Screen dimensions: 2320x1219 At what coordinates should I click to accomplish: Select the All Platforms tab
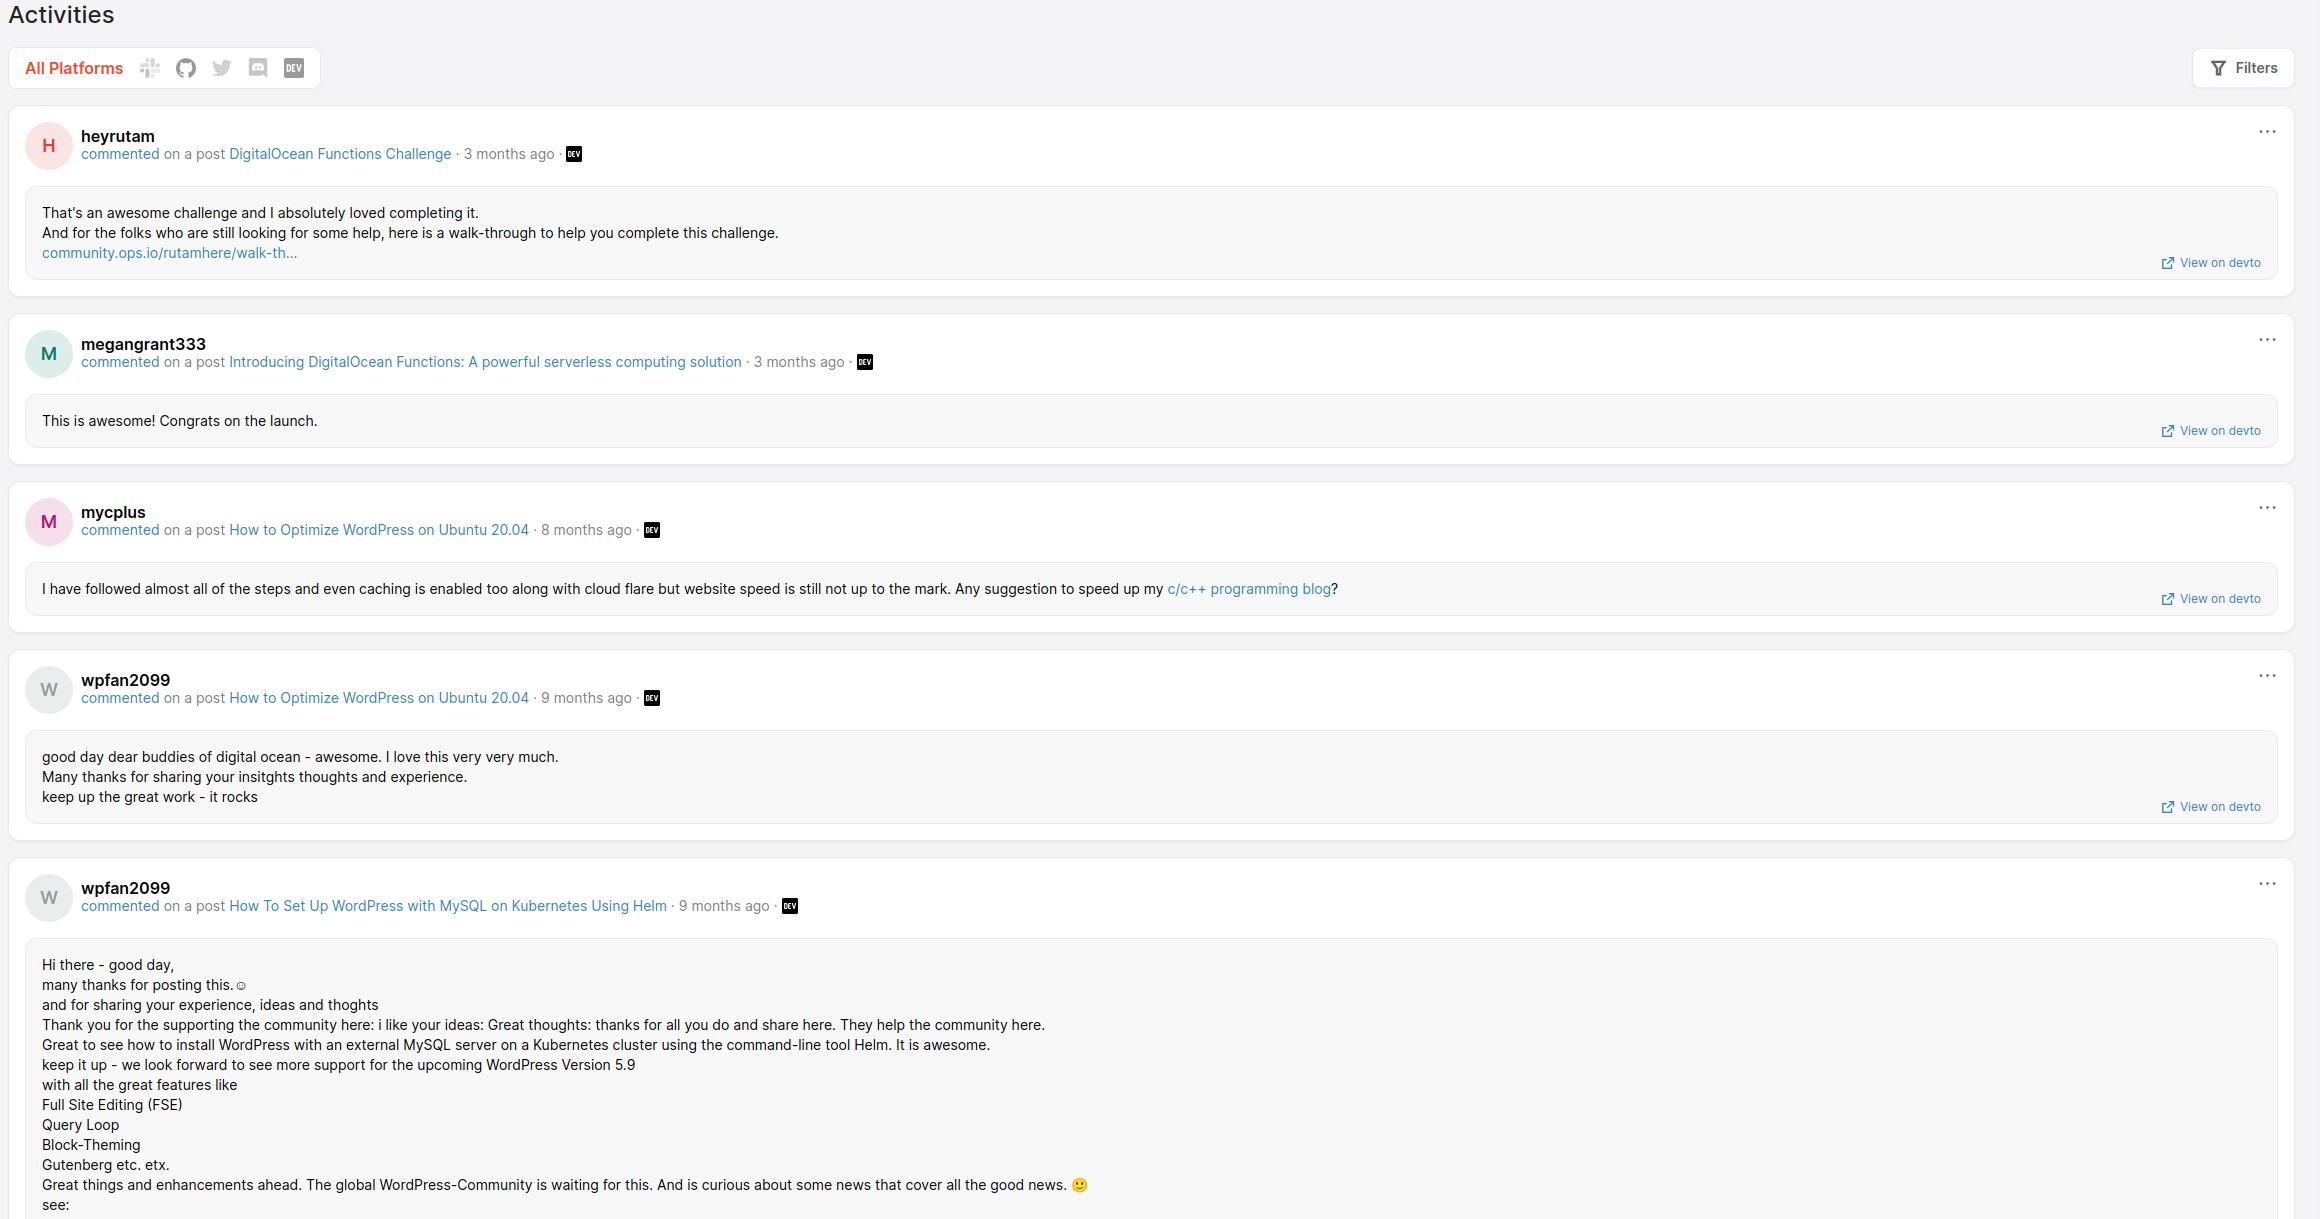coord(74,68)
